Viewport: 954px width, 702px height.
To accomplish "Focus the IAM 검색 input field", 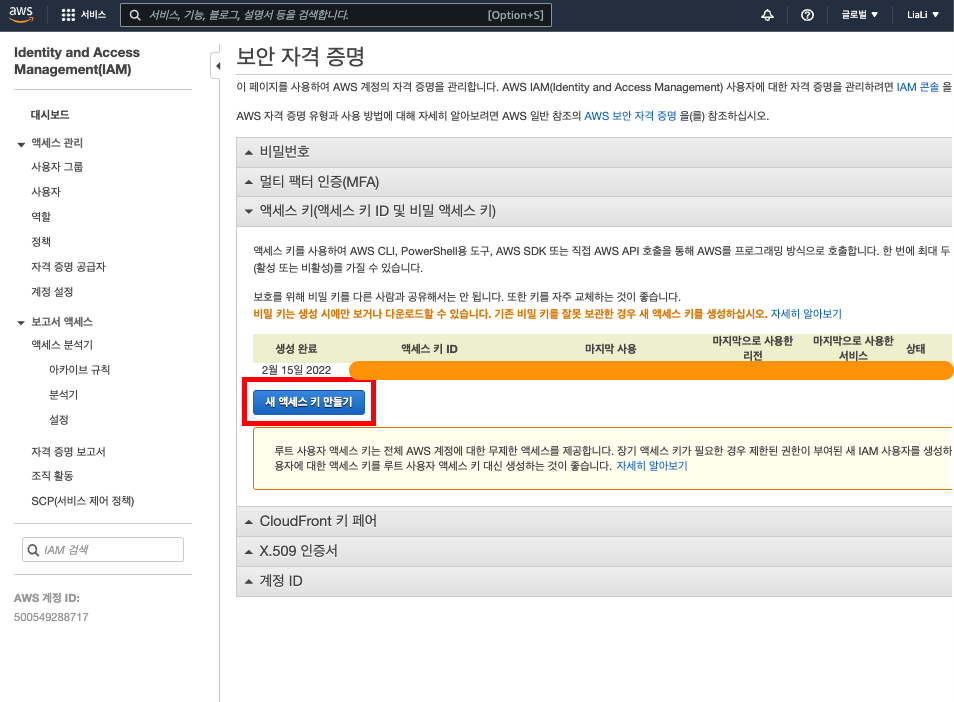I will pyautogui.click(x=103, y=550).
